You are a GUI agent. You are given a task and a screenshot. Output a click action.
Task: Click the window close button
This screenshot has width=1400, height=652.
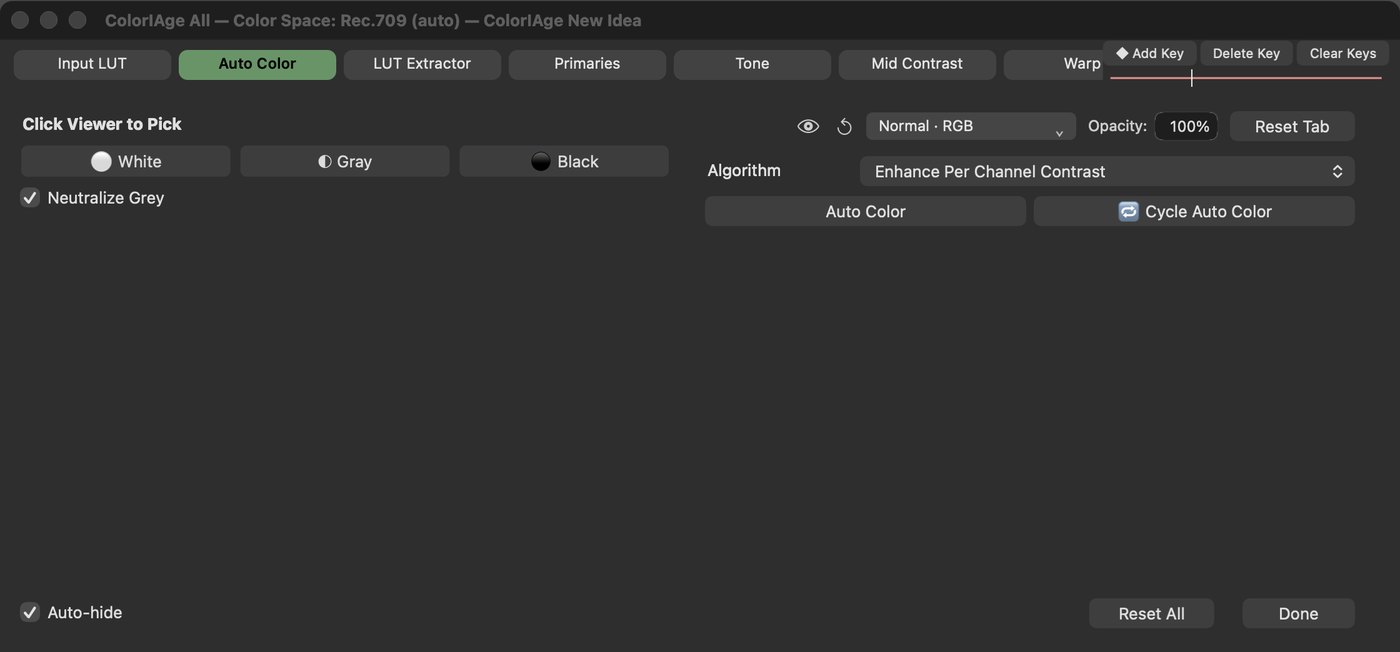pos(20,20)
